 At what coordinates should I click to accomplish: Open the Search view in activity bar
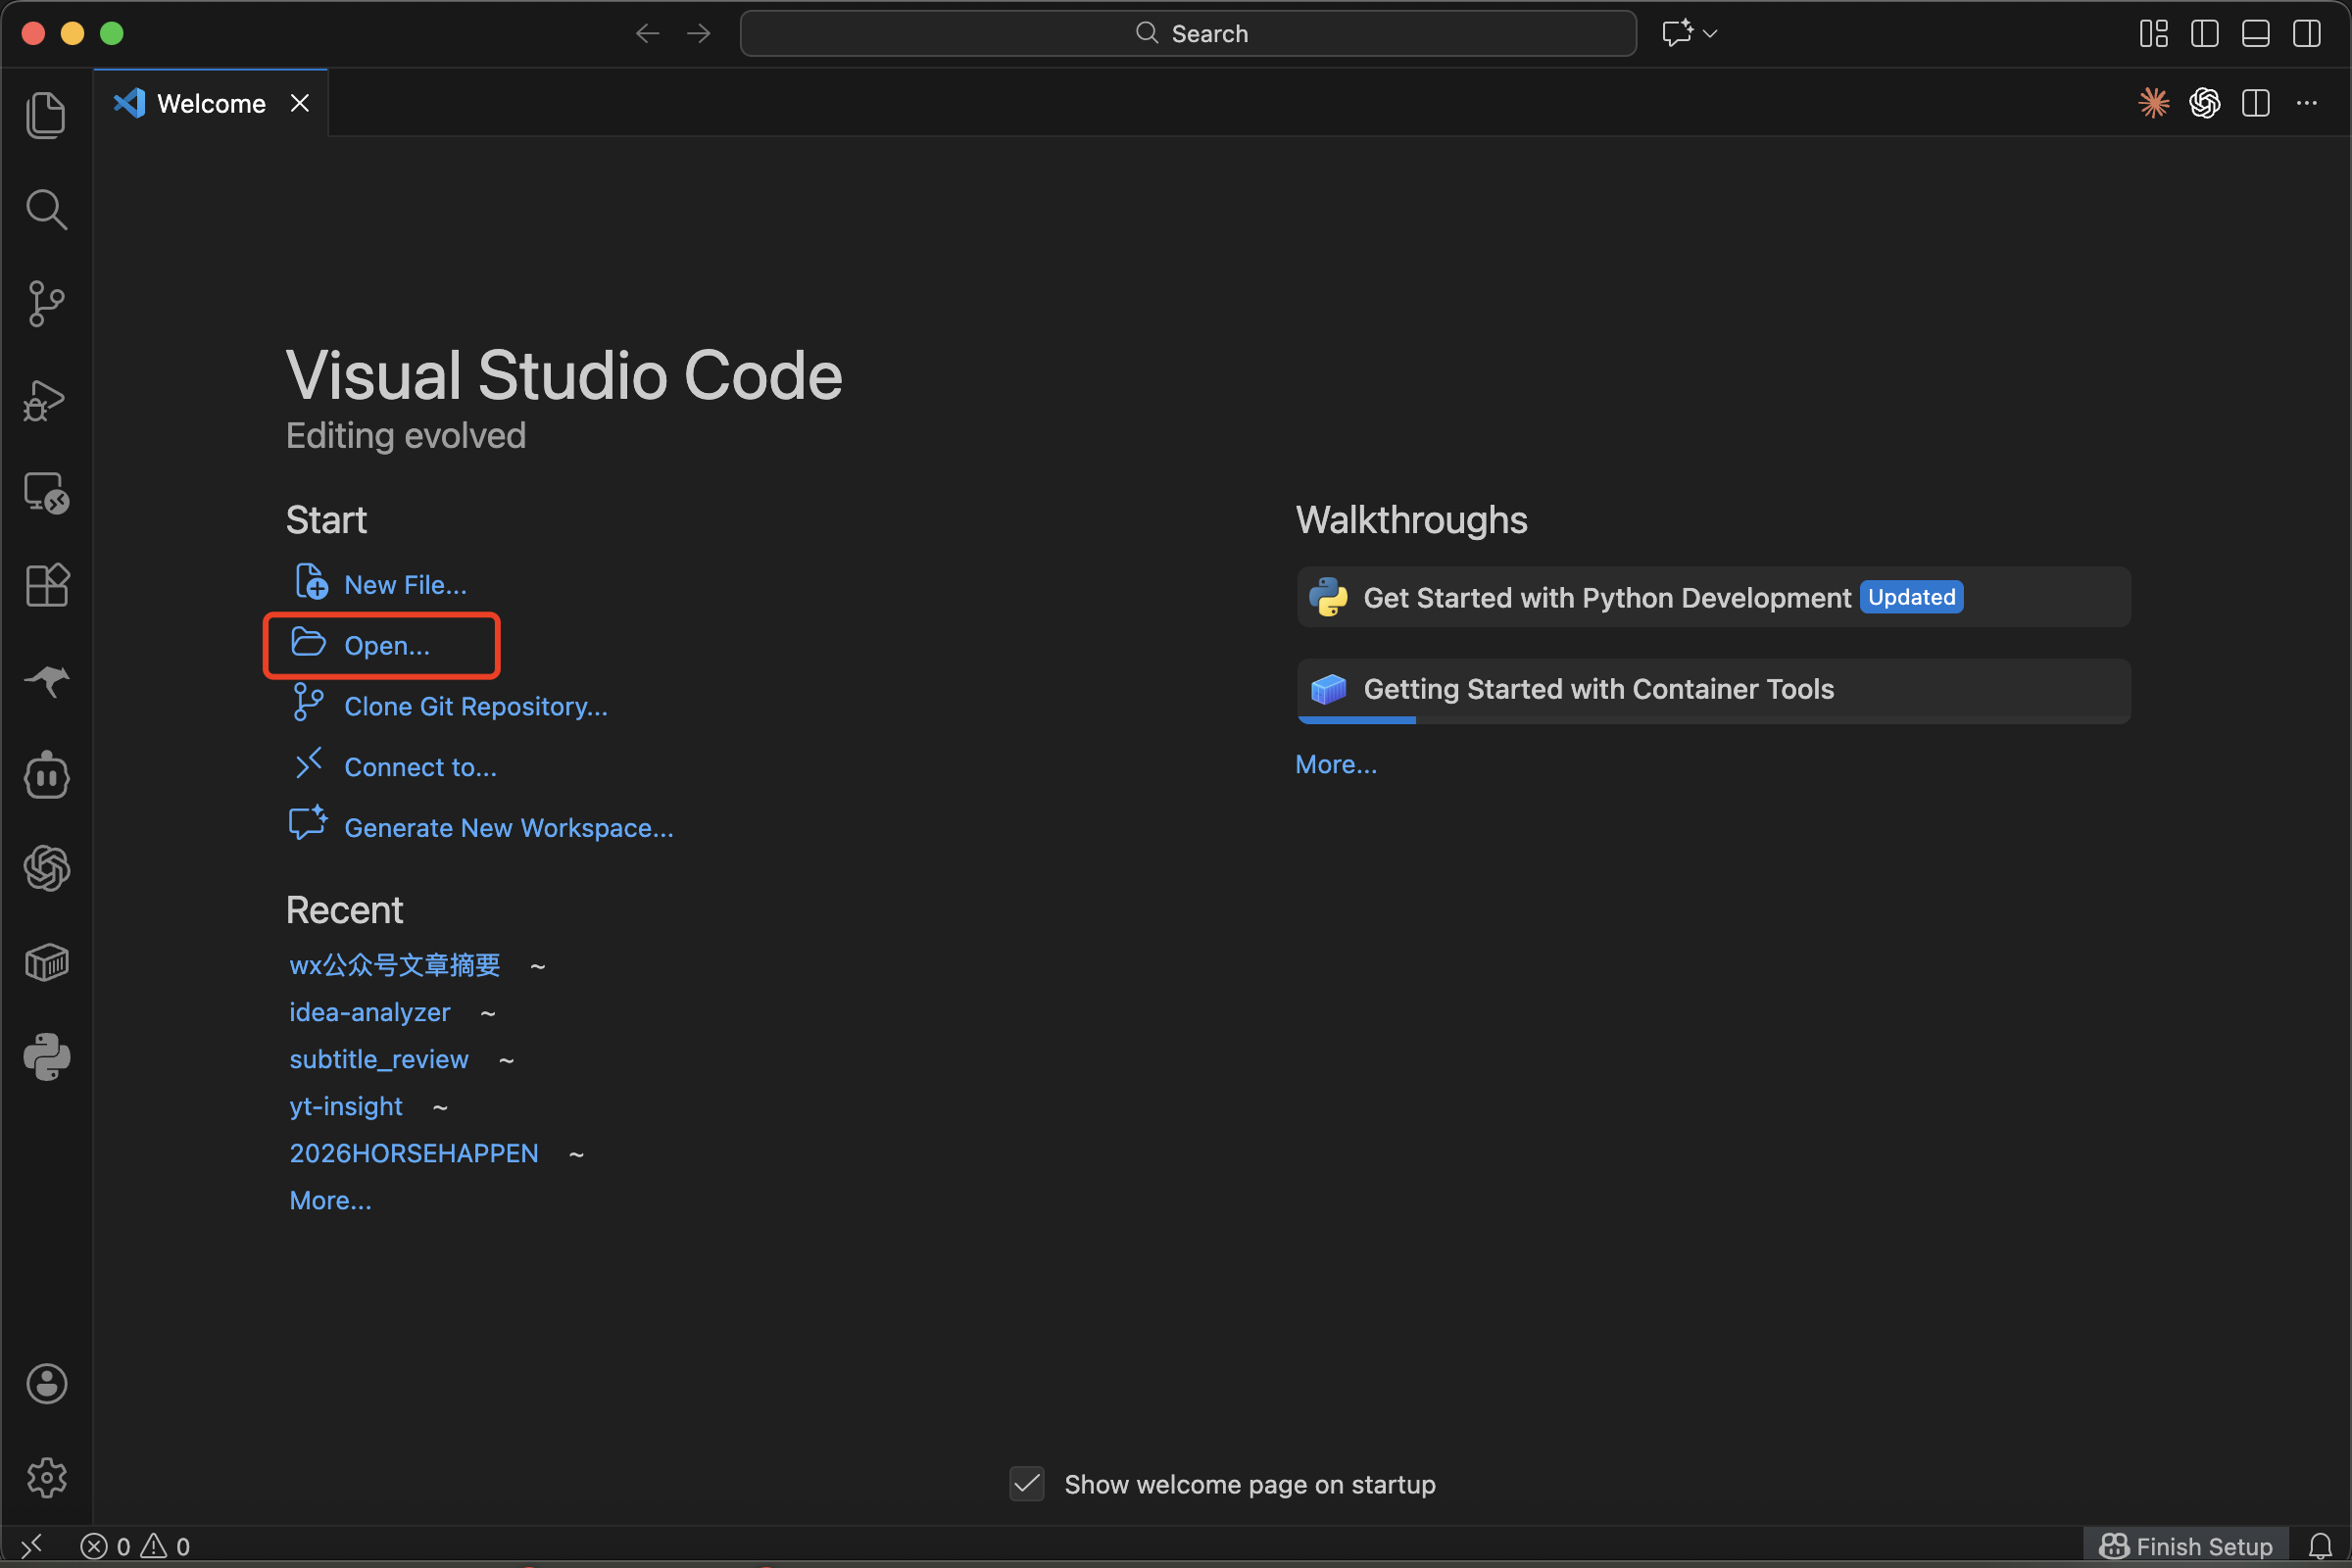pos(46,209)
